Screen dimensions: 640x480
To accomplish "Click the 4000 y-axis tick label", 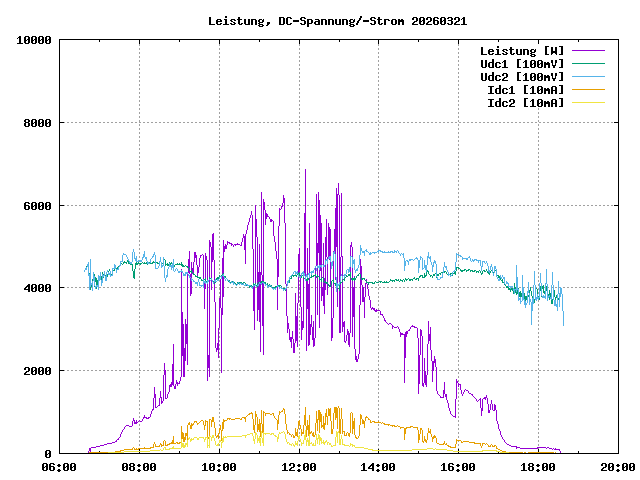I will (x=37, y=288).
